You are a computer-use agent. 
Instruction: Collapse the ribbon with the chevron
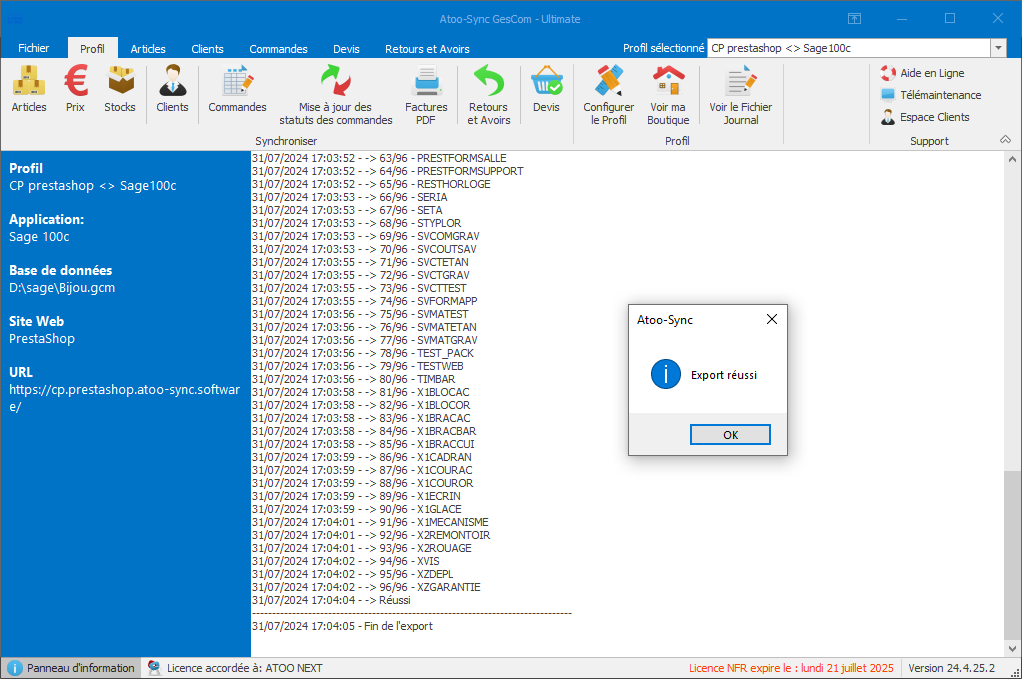point(1006,139)
